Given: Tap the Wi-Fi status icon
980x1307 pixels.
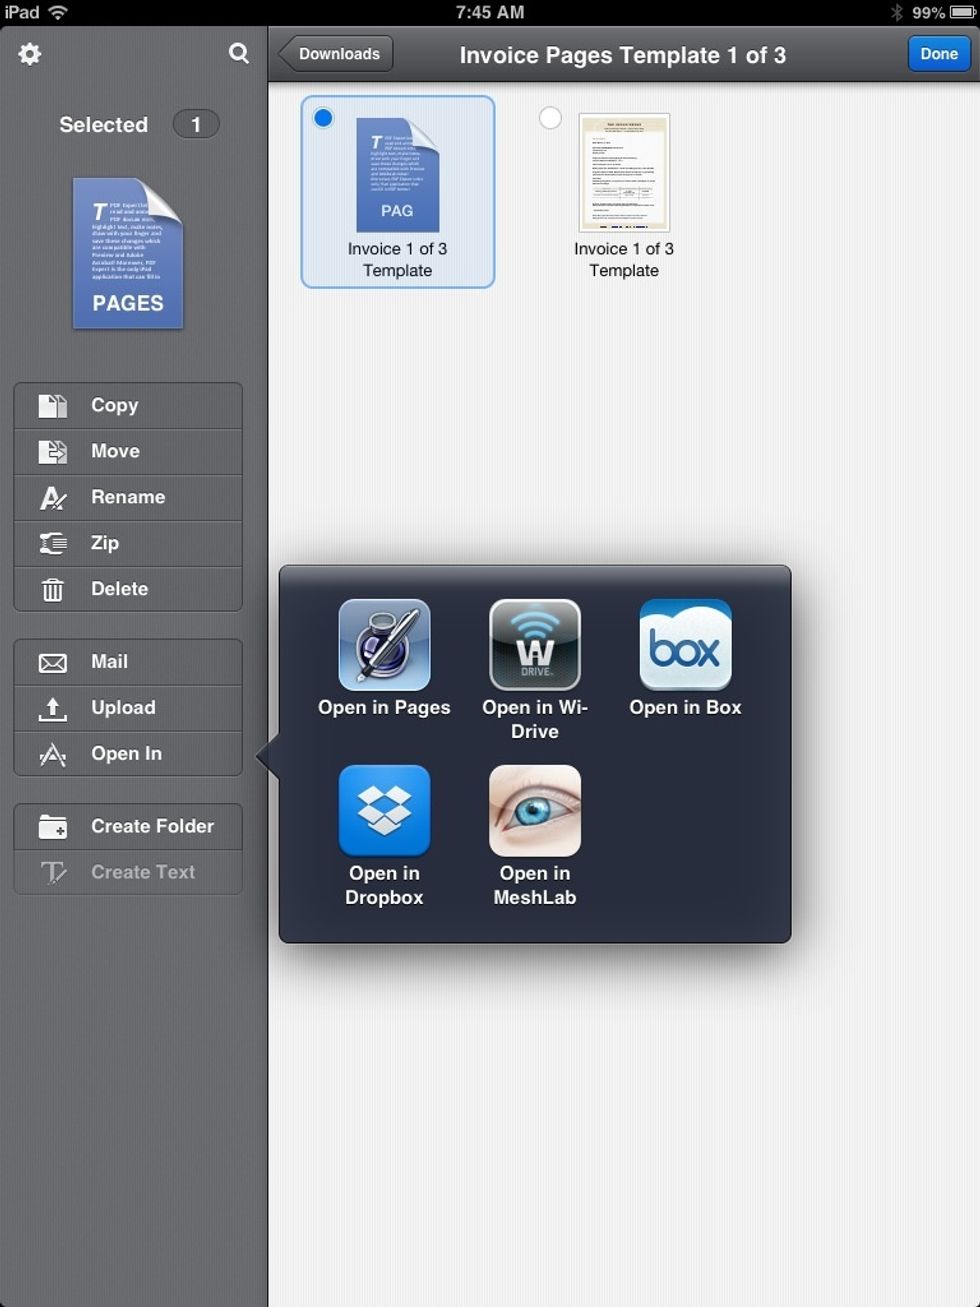Looking at the screenshot, I should (58, 12).
